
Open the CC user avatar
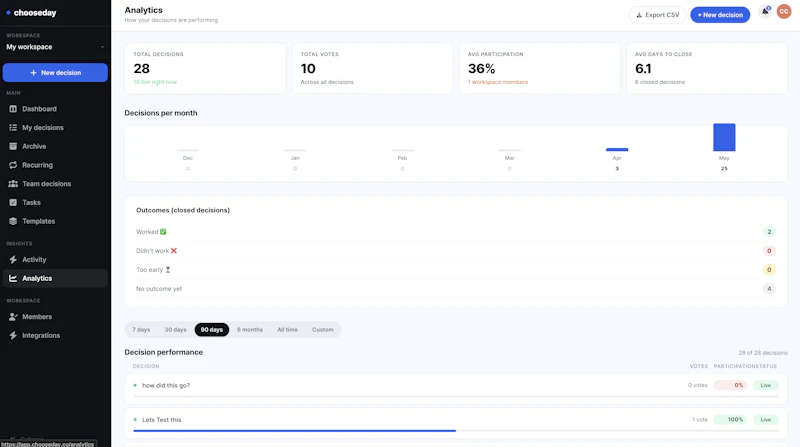(x=784, y=11)
